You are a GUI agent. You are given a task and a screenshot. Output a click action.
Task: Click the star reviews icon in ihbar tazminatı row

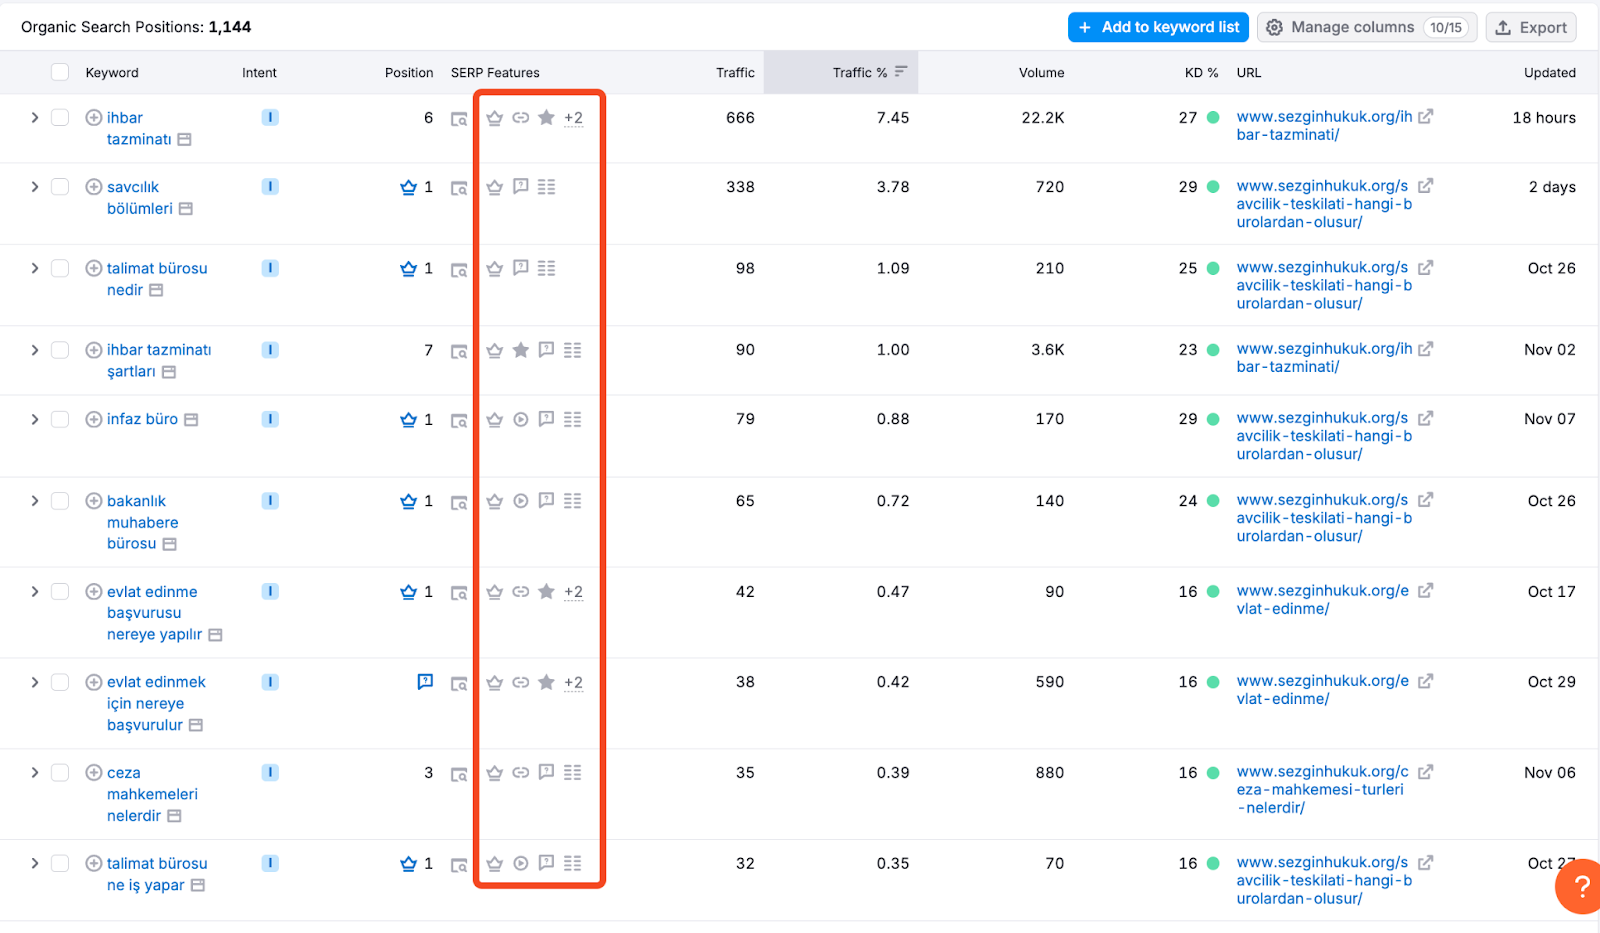pyautogui.click(x=546, y=118)
